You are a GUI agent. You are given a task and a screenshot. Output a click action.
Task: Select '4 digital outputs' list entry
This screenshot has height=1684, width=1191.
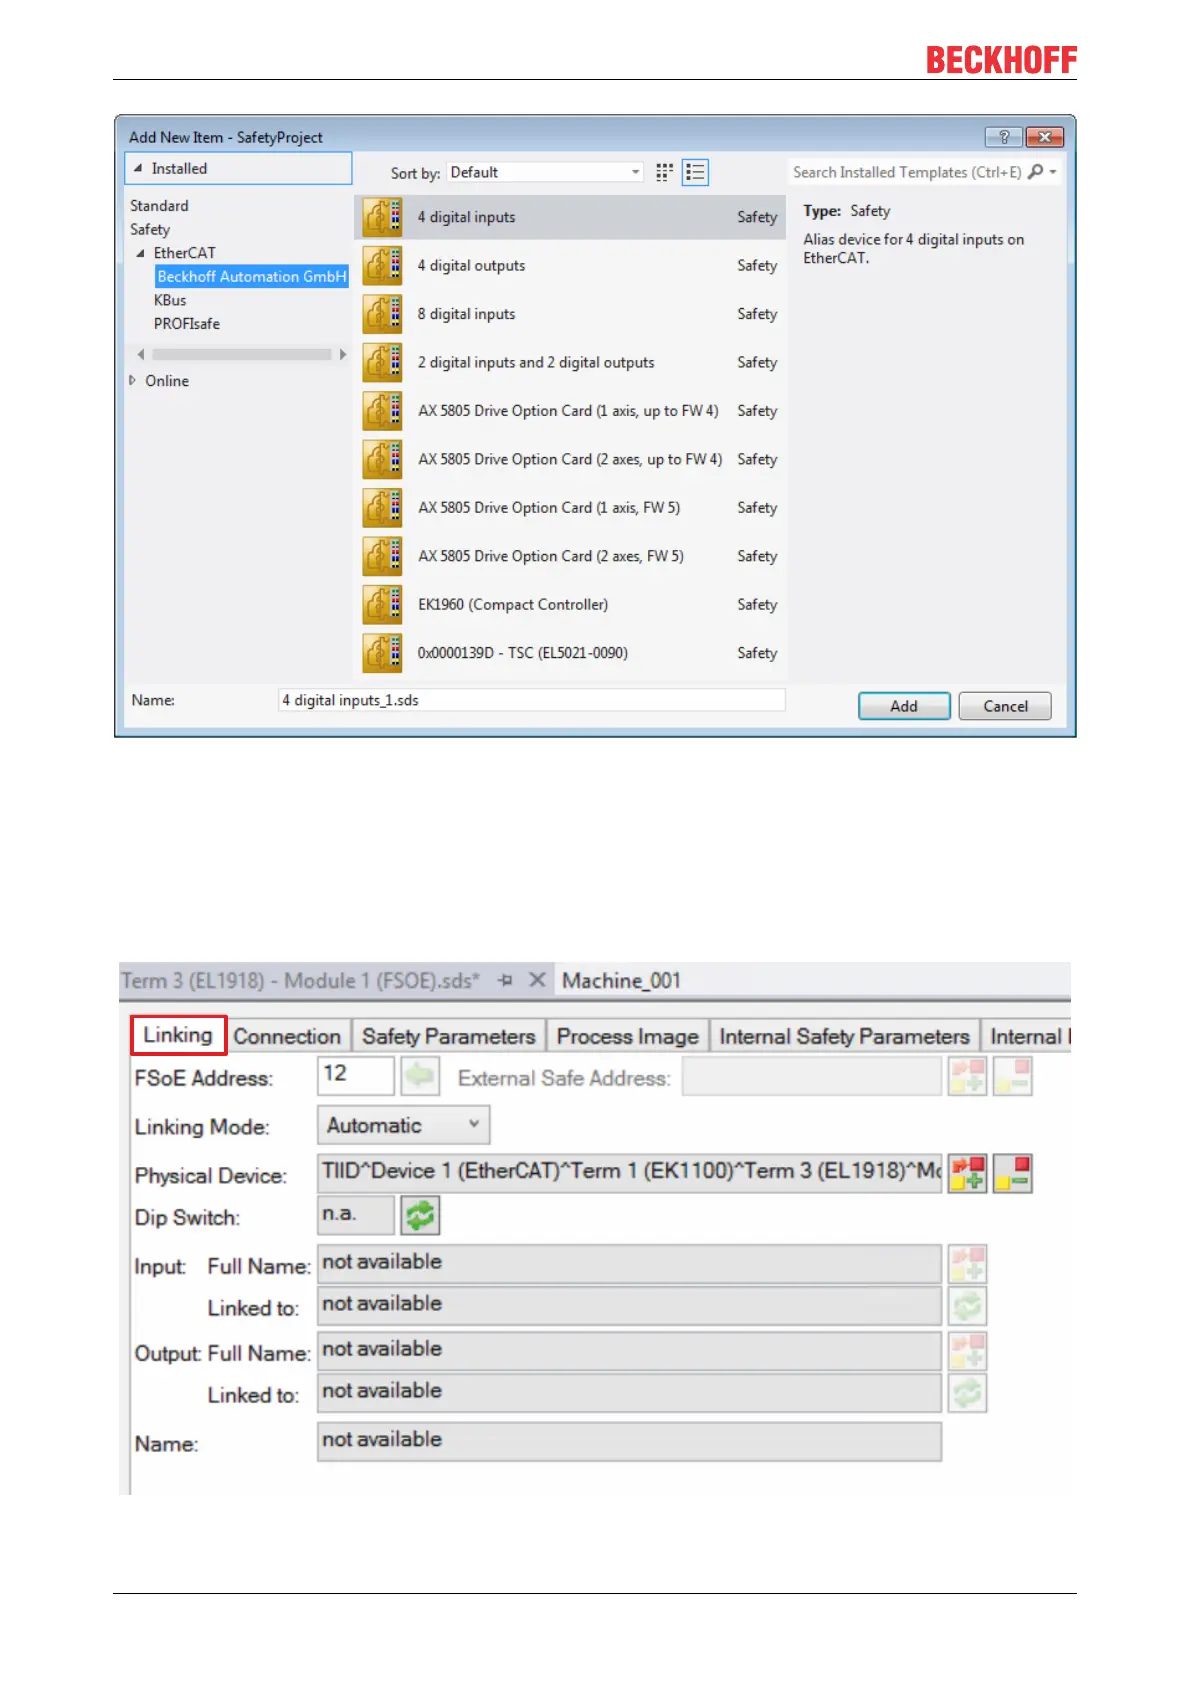(570, 265)
